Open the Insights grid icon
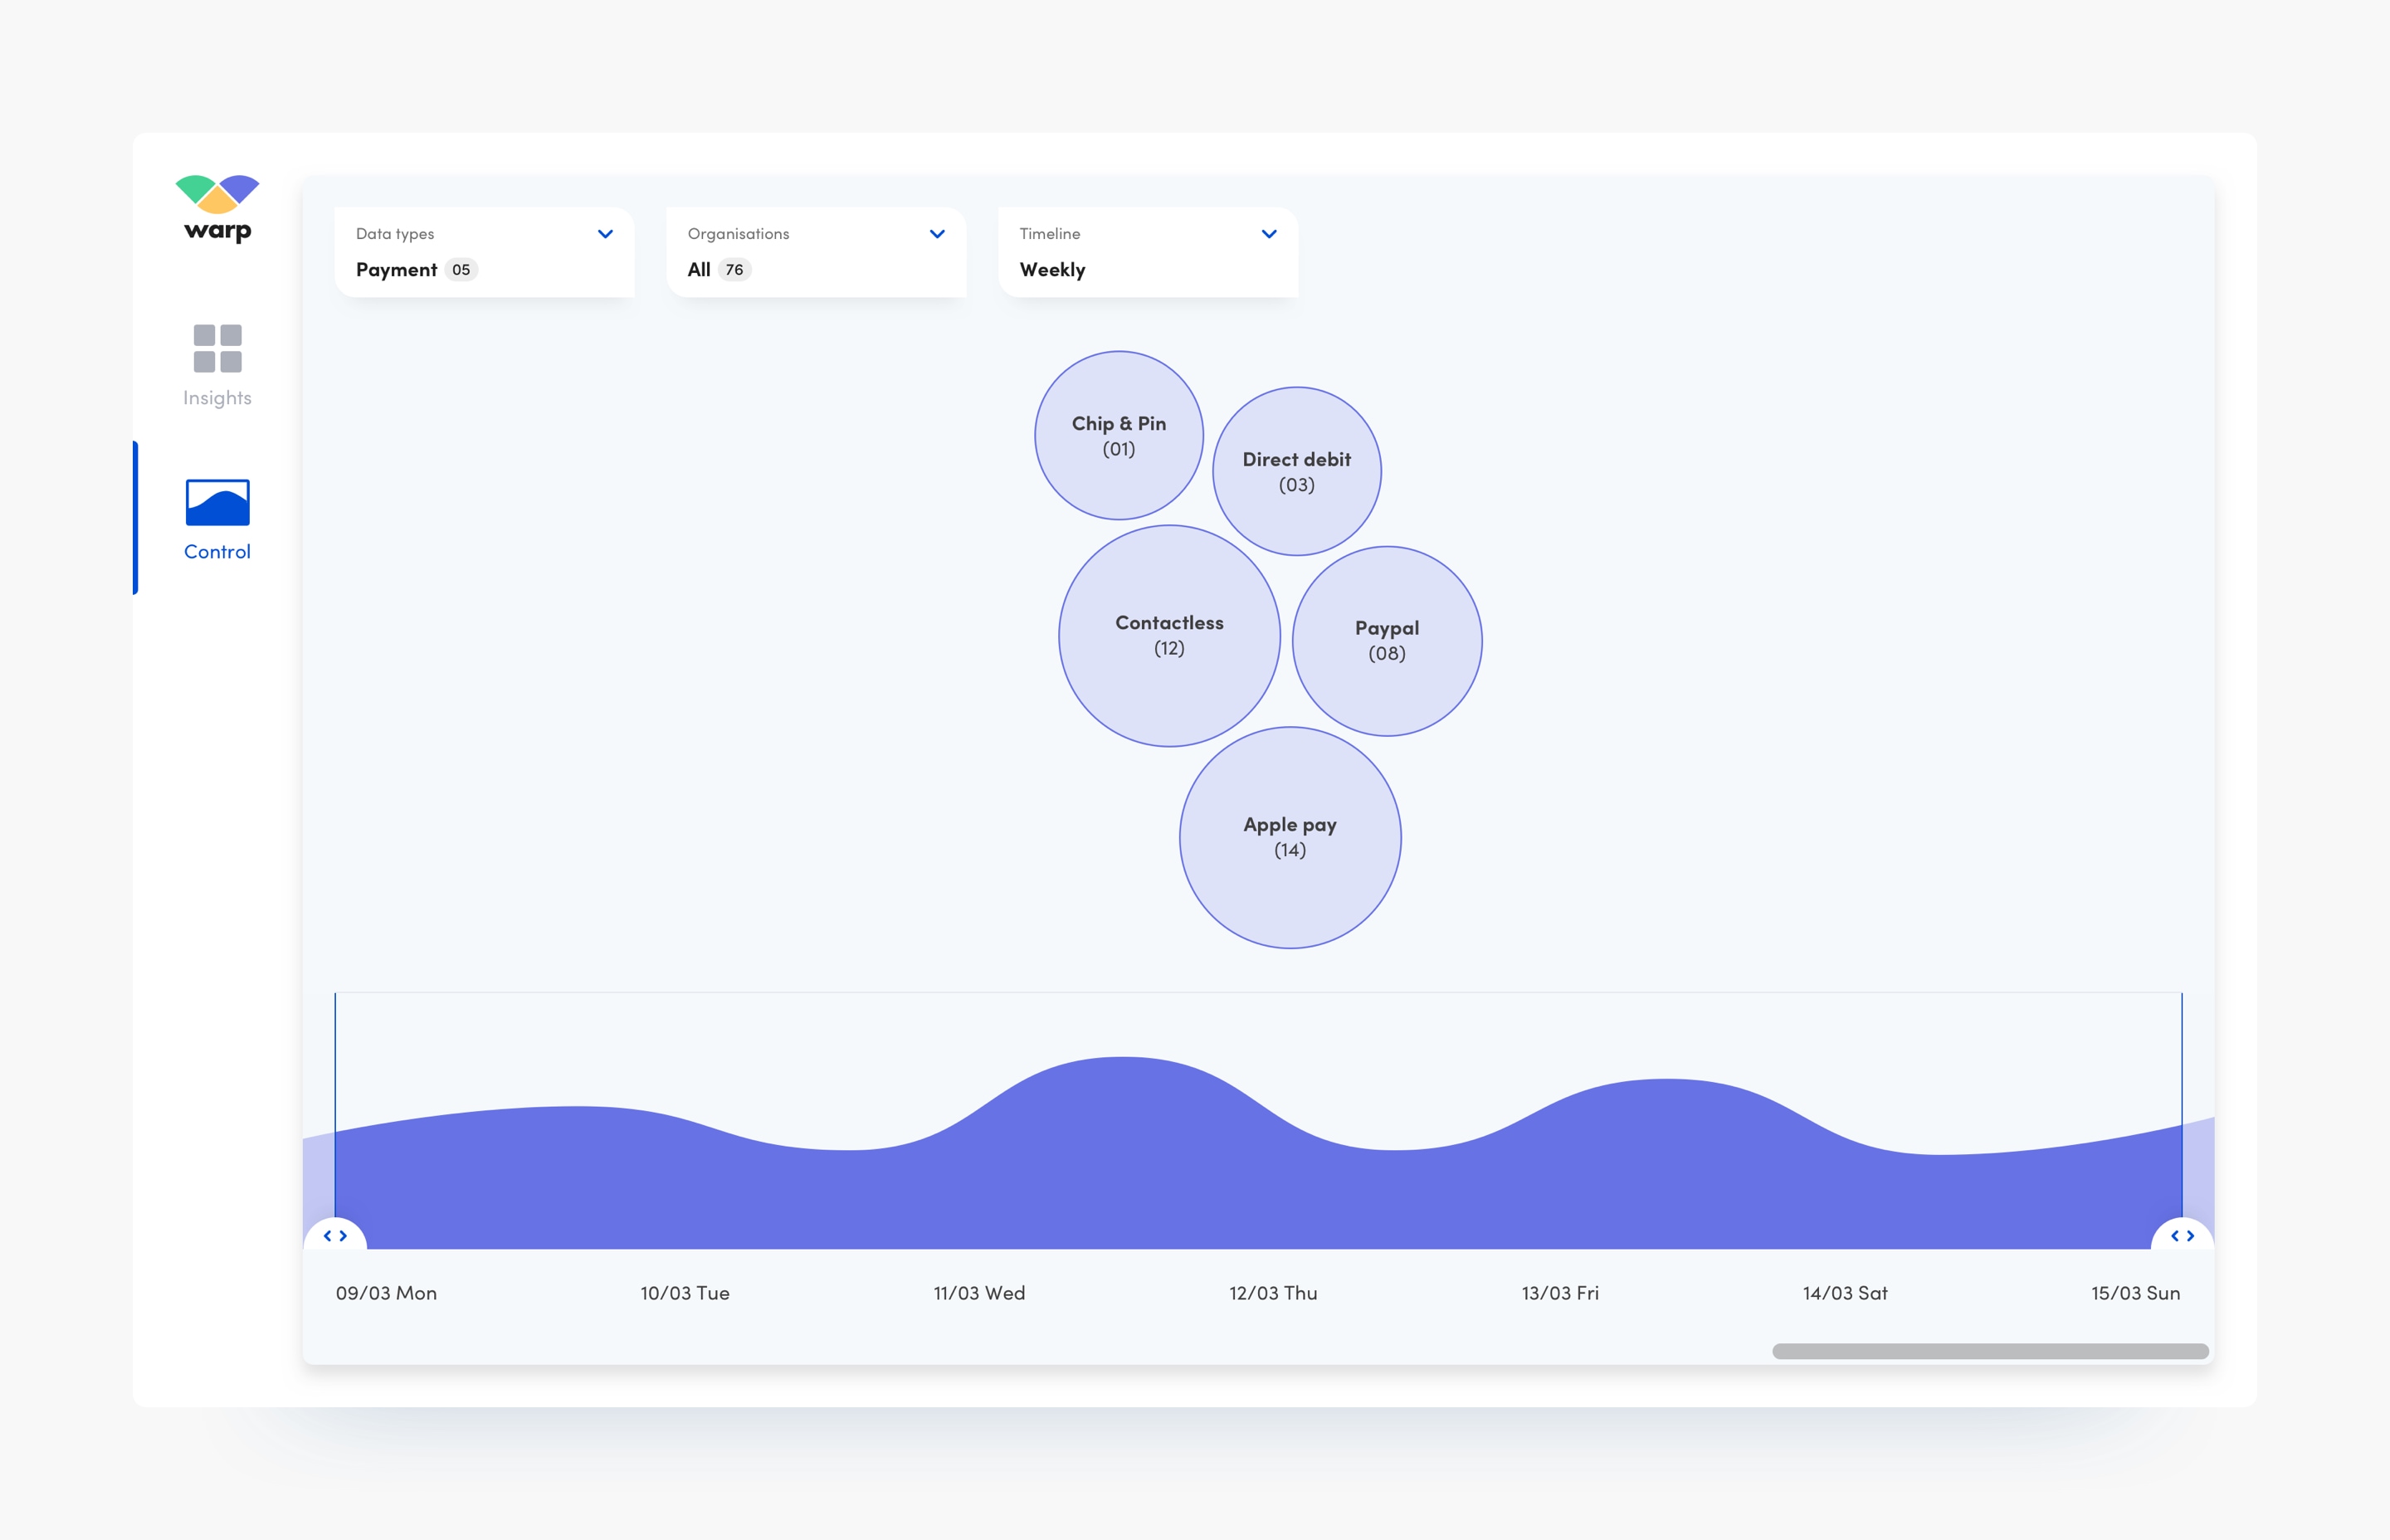The width and height of the screenshot is (2390, 1540). (217, 348)
